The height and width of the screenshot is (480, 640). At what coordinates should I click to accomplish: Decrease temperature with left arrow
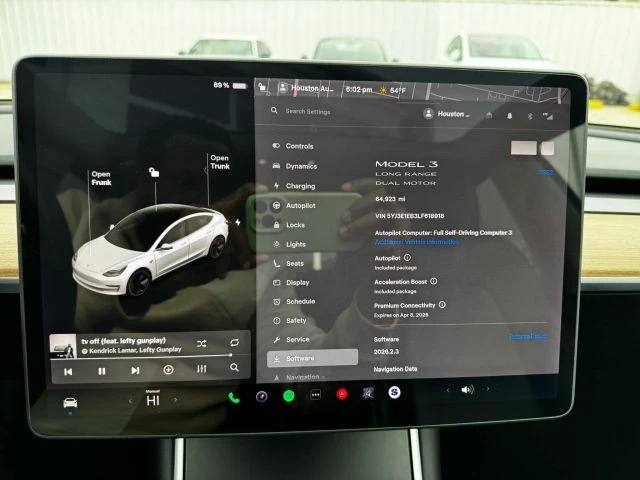(x=130, y=401)
